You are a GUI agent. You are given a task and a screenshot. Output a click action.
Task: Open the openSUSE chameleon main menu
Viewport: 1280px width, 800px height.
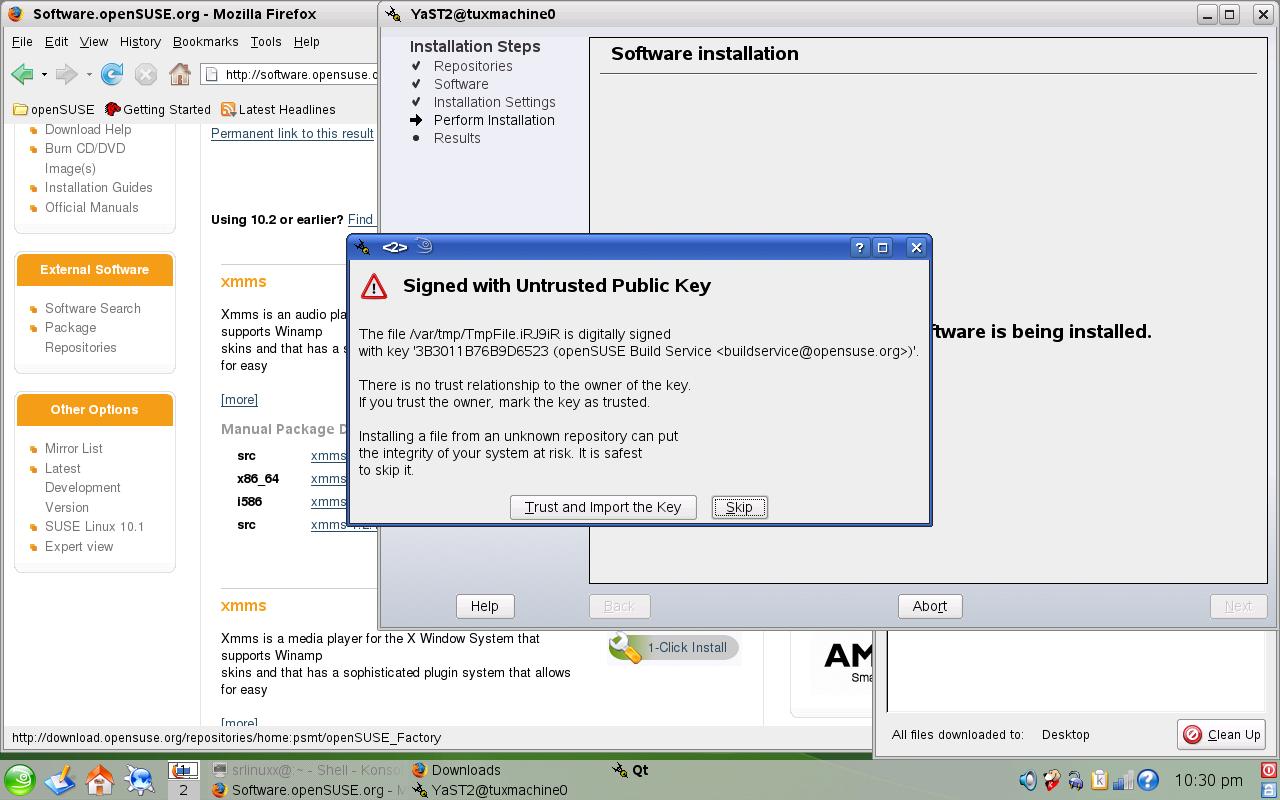(x=20, y=779)
